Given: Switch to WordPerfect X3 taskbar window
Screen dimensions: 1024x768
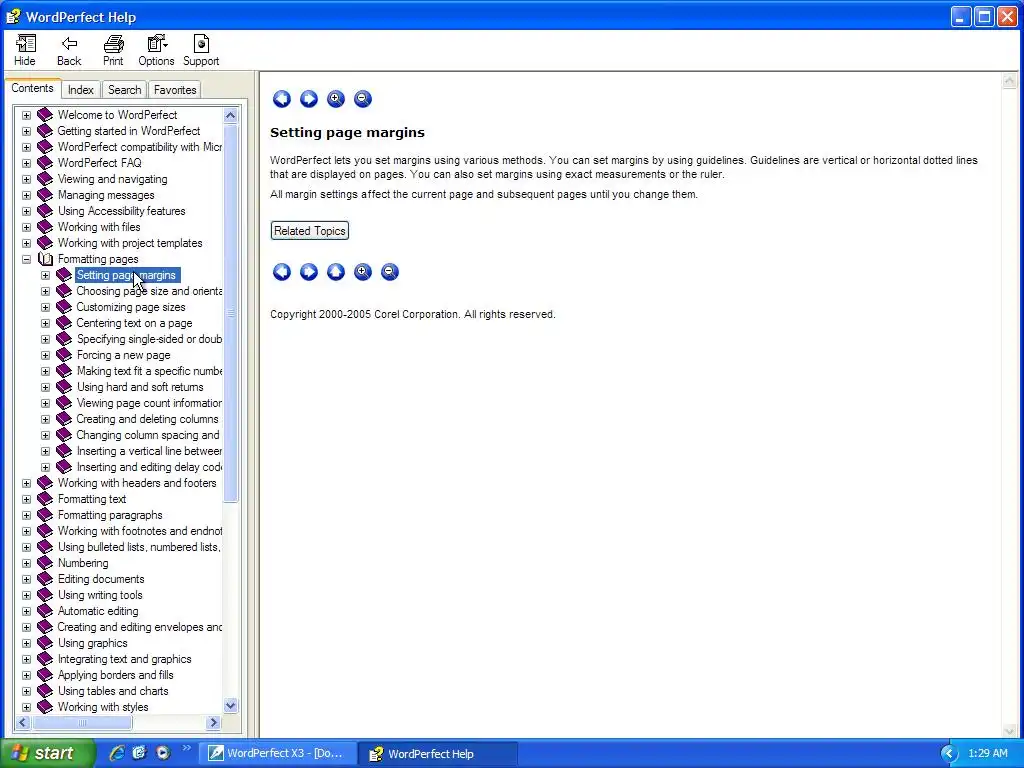Looking at the screenshot, I should [x=279, y=754].
